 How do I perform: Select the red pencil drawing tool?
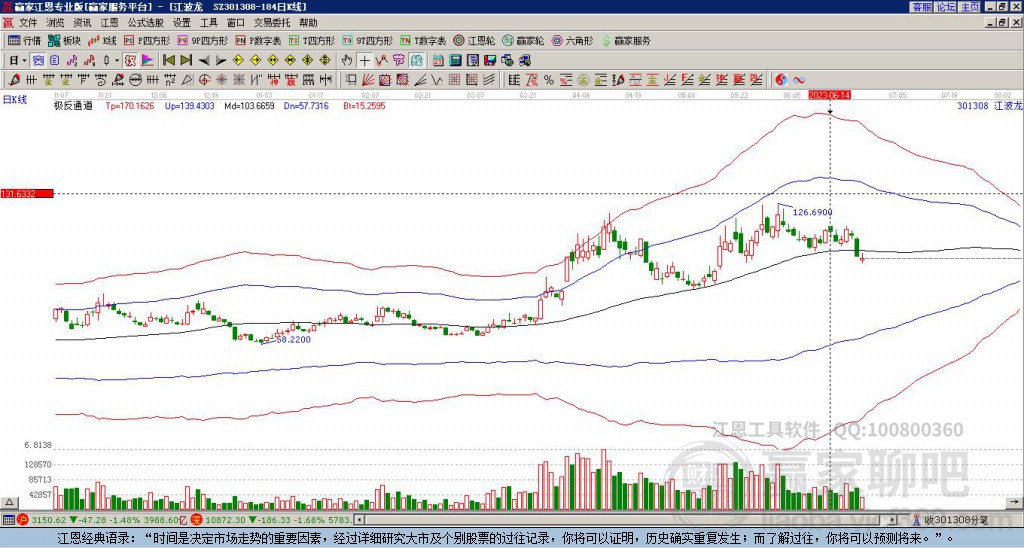(12, 80)
